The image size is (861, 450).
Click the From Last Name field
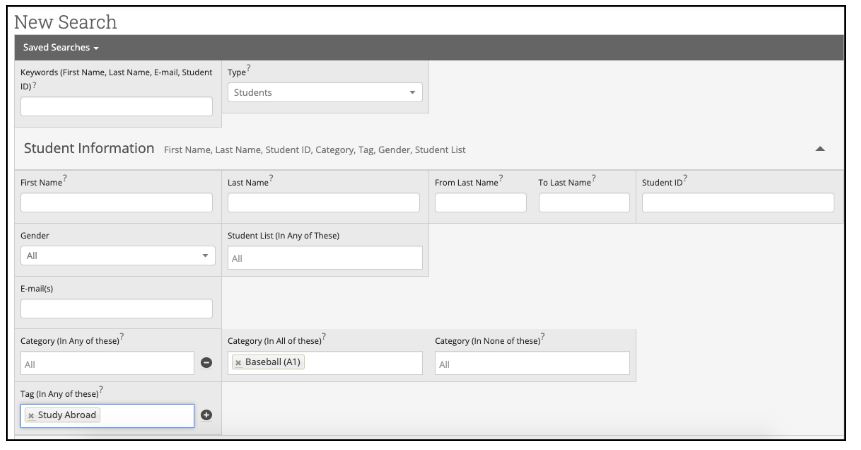pos(480,202)
